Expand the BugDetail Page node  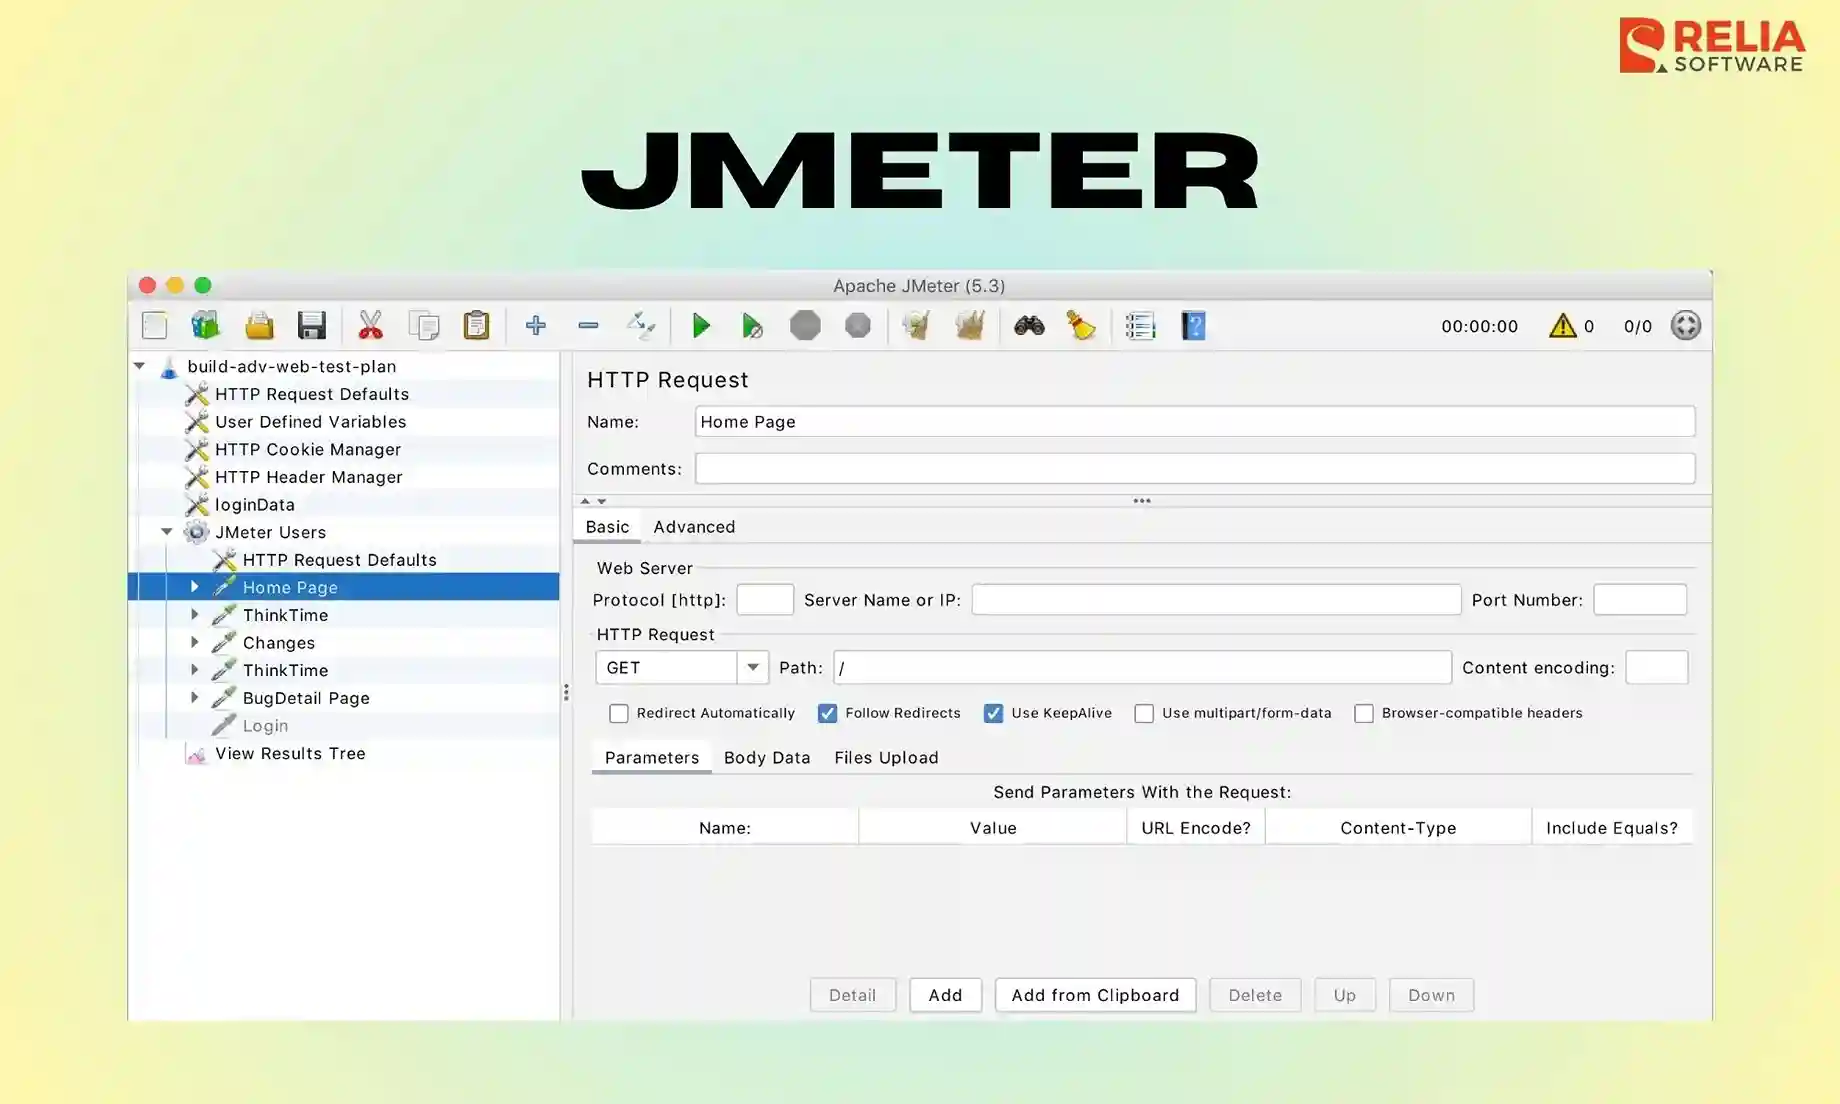(x=195, y=698)
